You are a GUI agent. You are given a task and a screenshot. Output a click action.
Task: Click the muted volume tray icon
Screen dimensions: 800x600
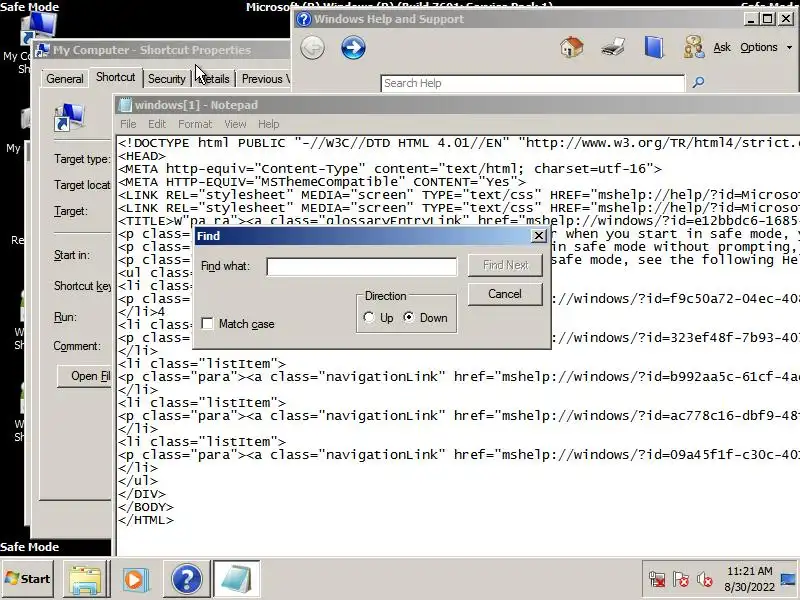click(x=705, y=579)
